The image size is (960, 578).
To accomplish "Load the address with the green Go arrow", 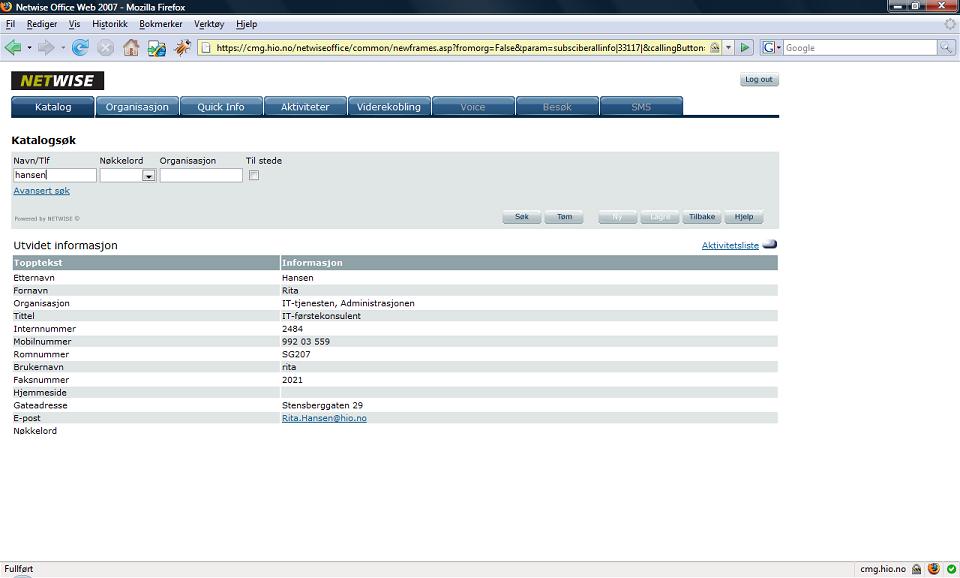I will 744,48.
